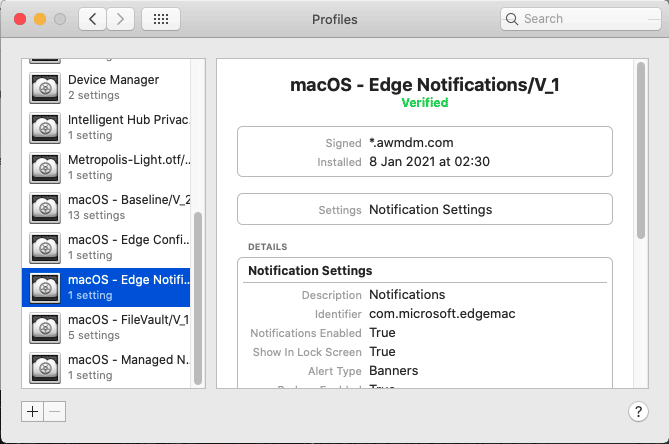The width and height of the screenshot is (669, 444).
Task: Click the details pane scrollbar thumb
Action: tap(641, 150)
